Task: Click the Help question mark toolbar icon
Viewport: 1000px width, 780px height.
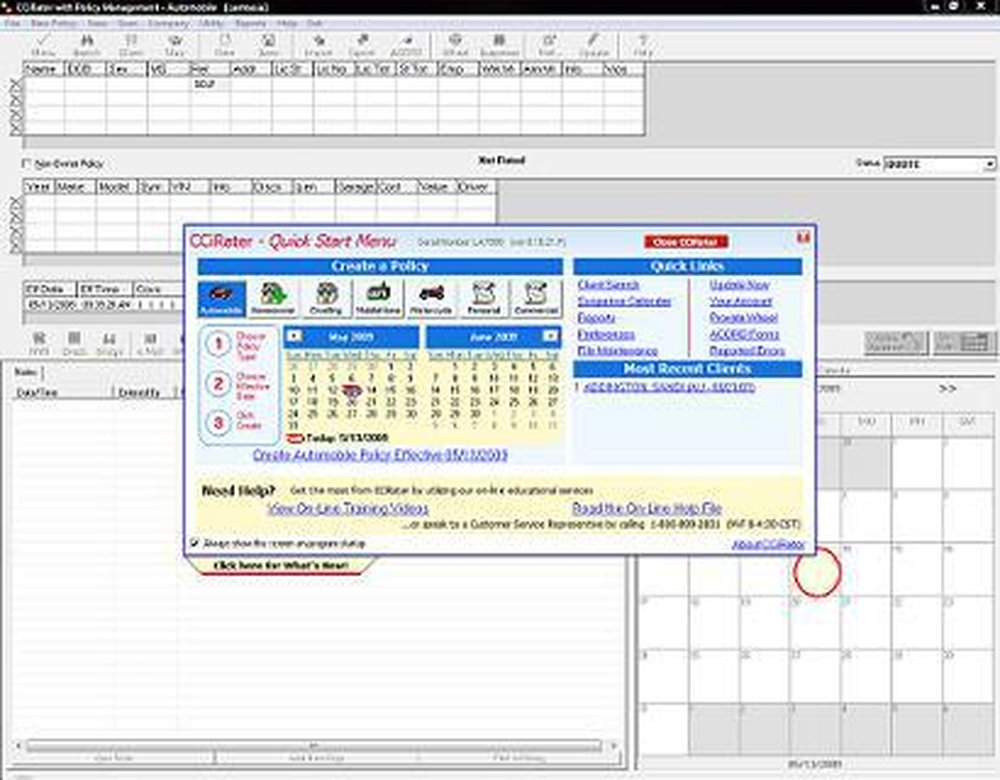Action: [643, 45]
